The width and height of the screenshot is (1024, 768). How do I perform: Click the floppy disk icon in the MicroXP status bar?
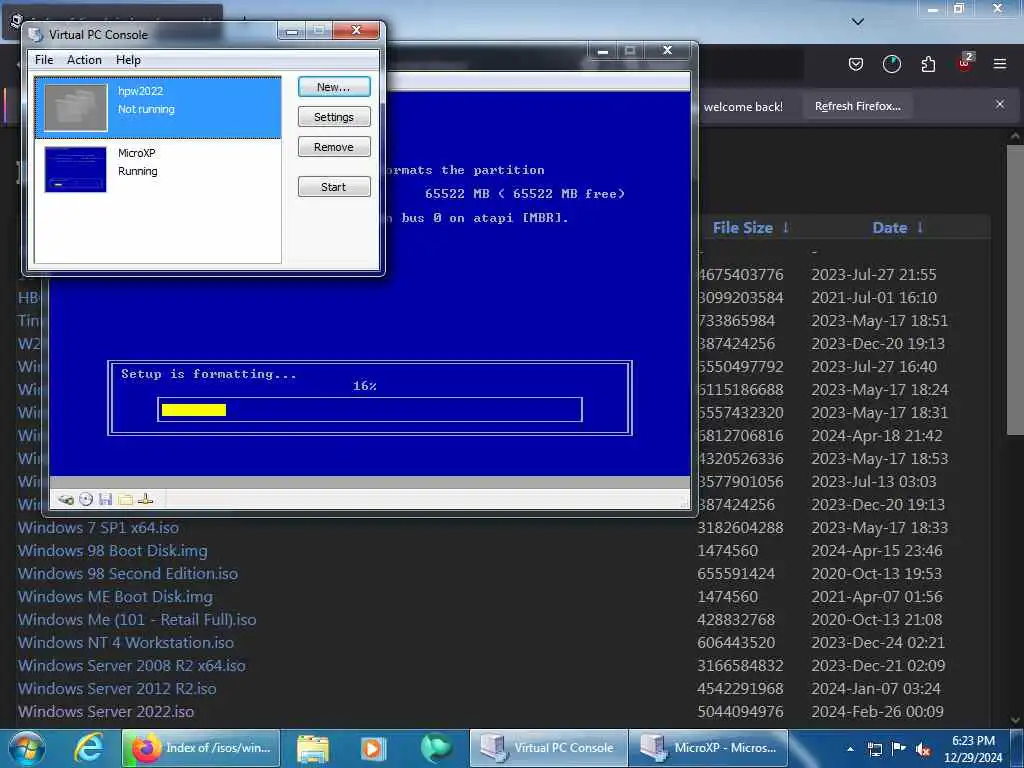click(105, 500)
